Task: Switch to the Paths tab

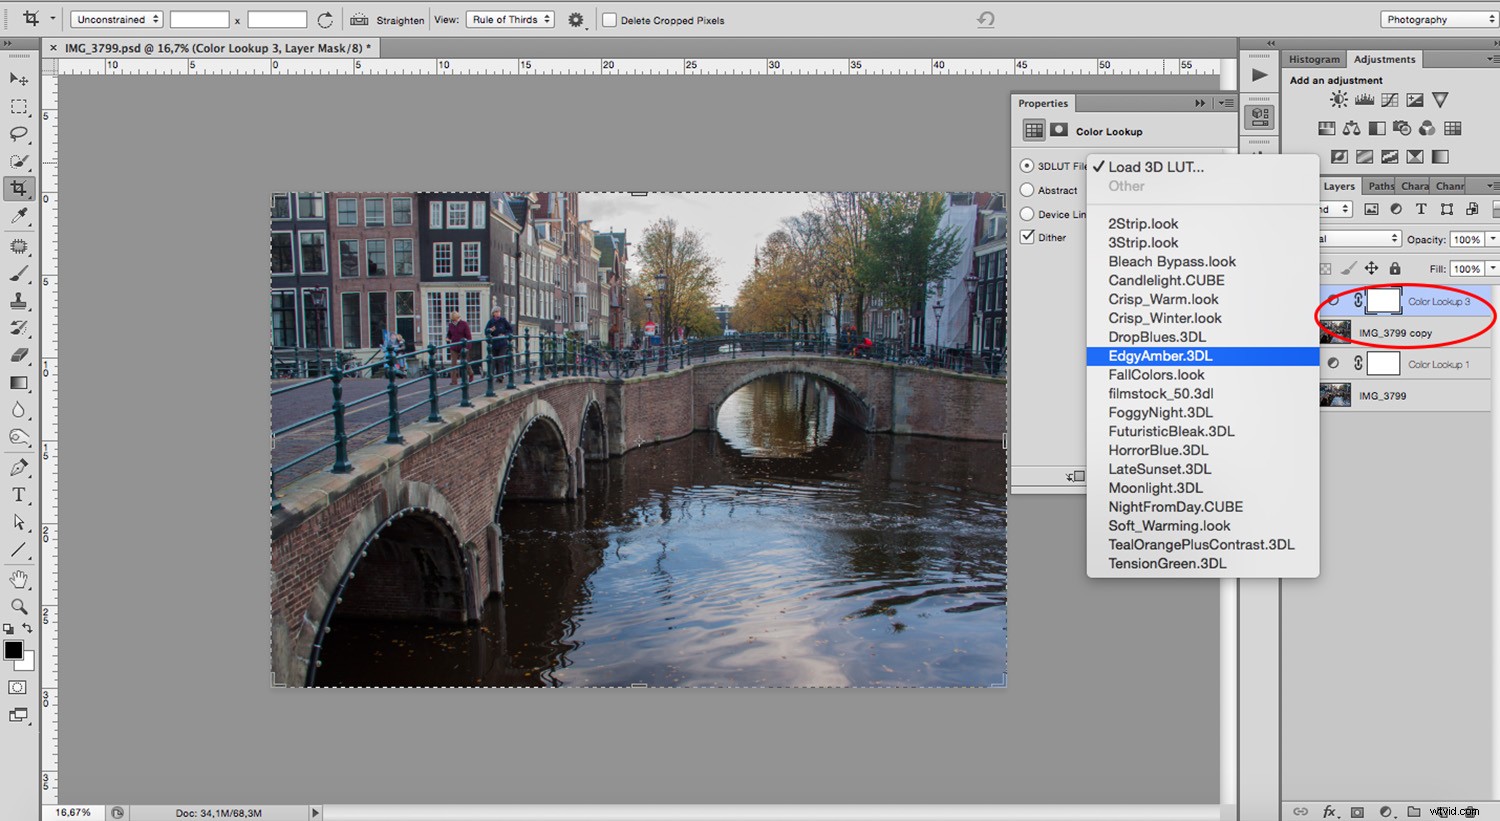Action: click(x=1380, y=186)
